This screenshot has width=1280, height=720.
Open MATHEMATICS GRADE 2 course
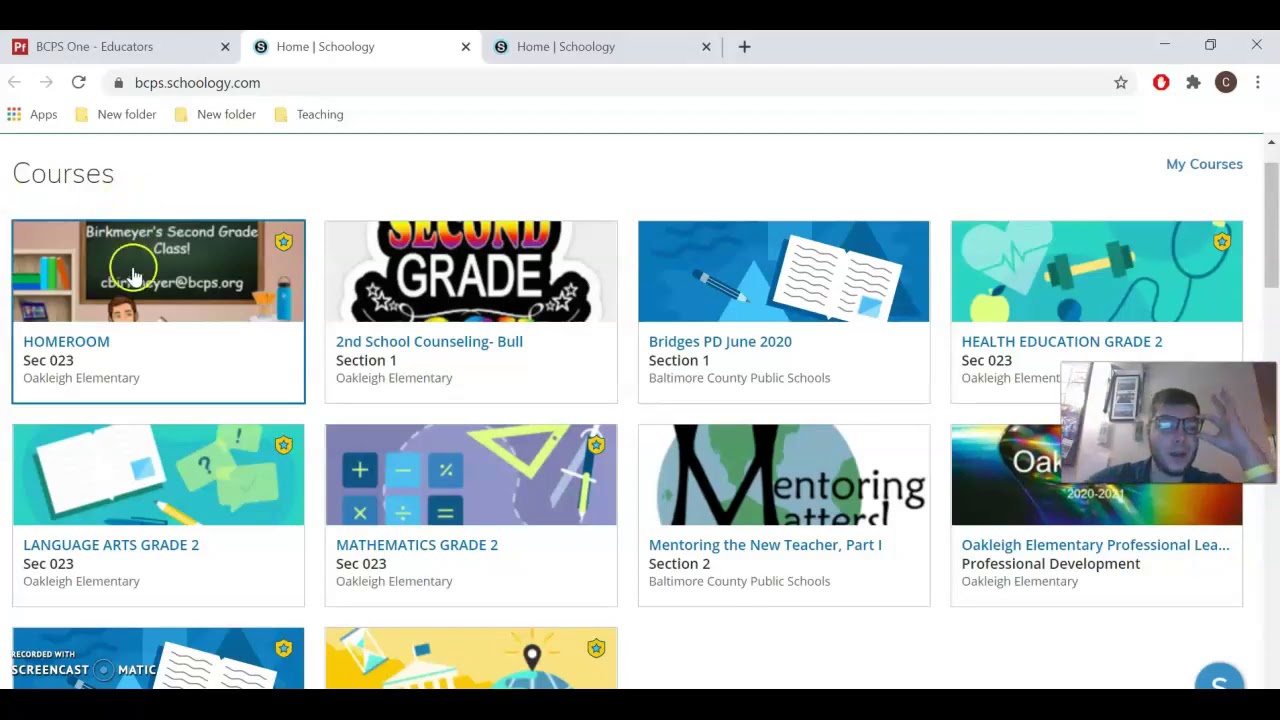pyautogui.click(x=417, y=545)
